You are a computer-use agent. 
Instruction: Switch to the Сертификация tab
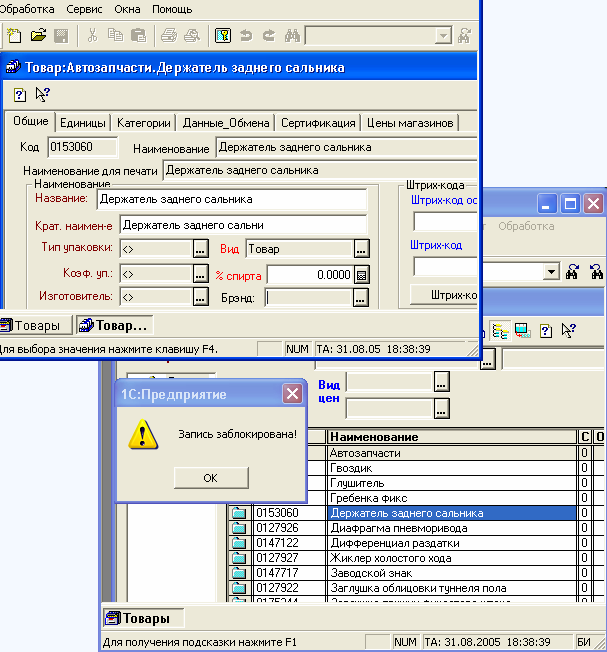(318, 123)
